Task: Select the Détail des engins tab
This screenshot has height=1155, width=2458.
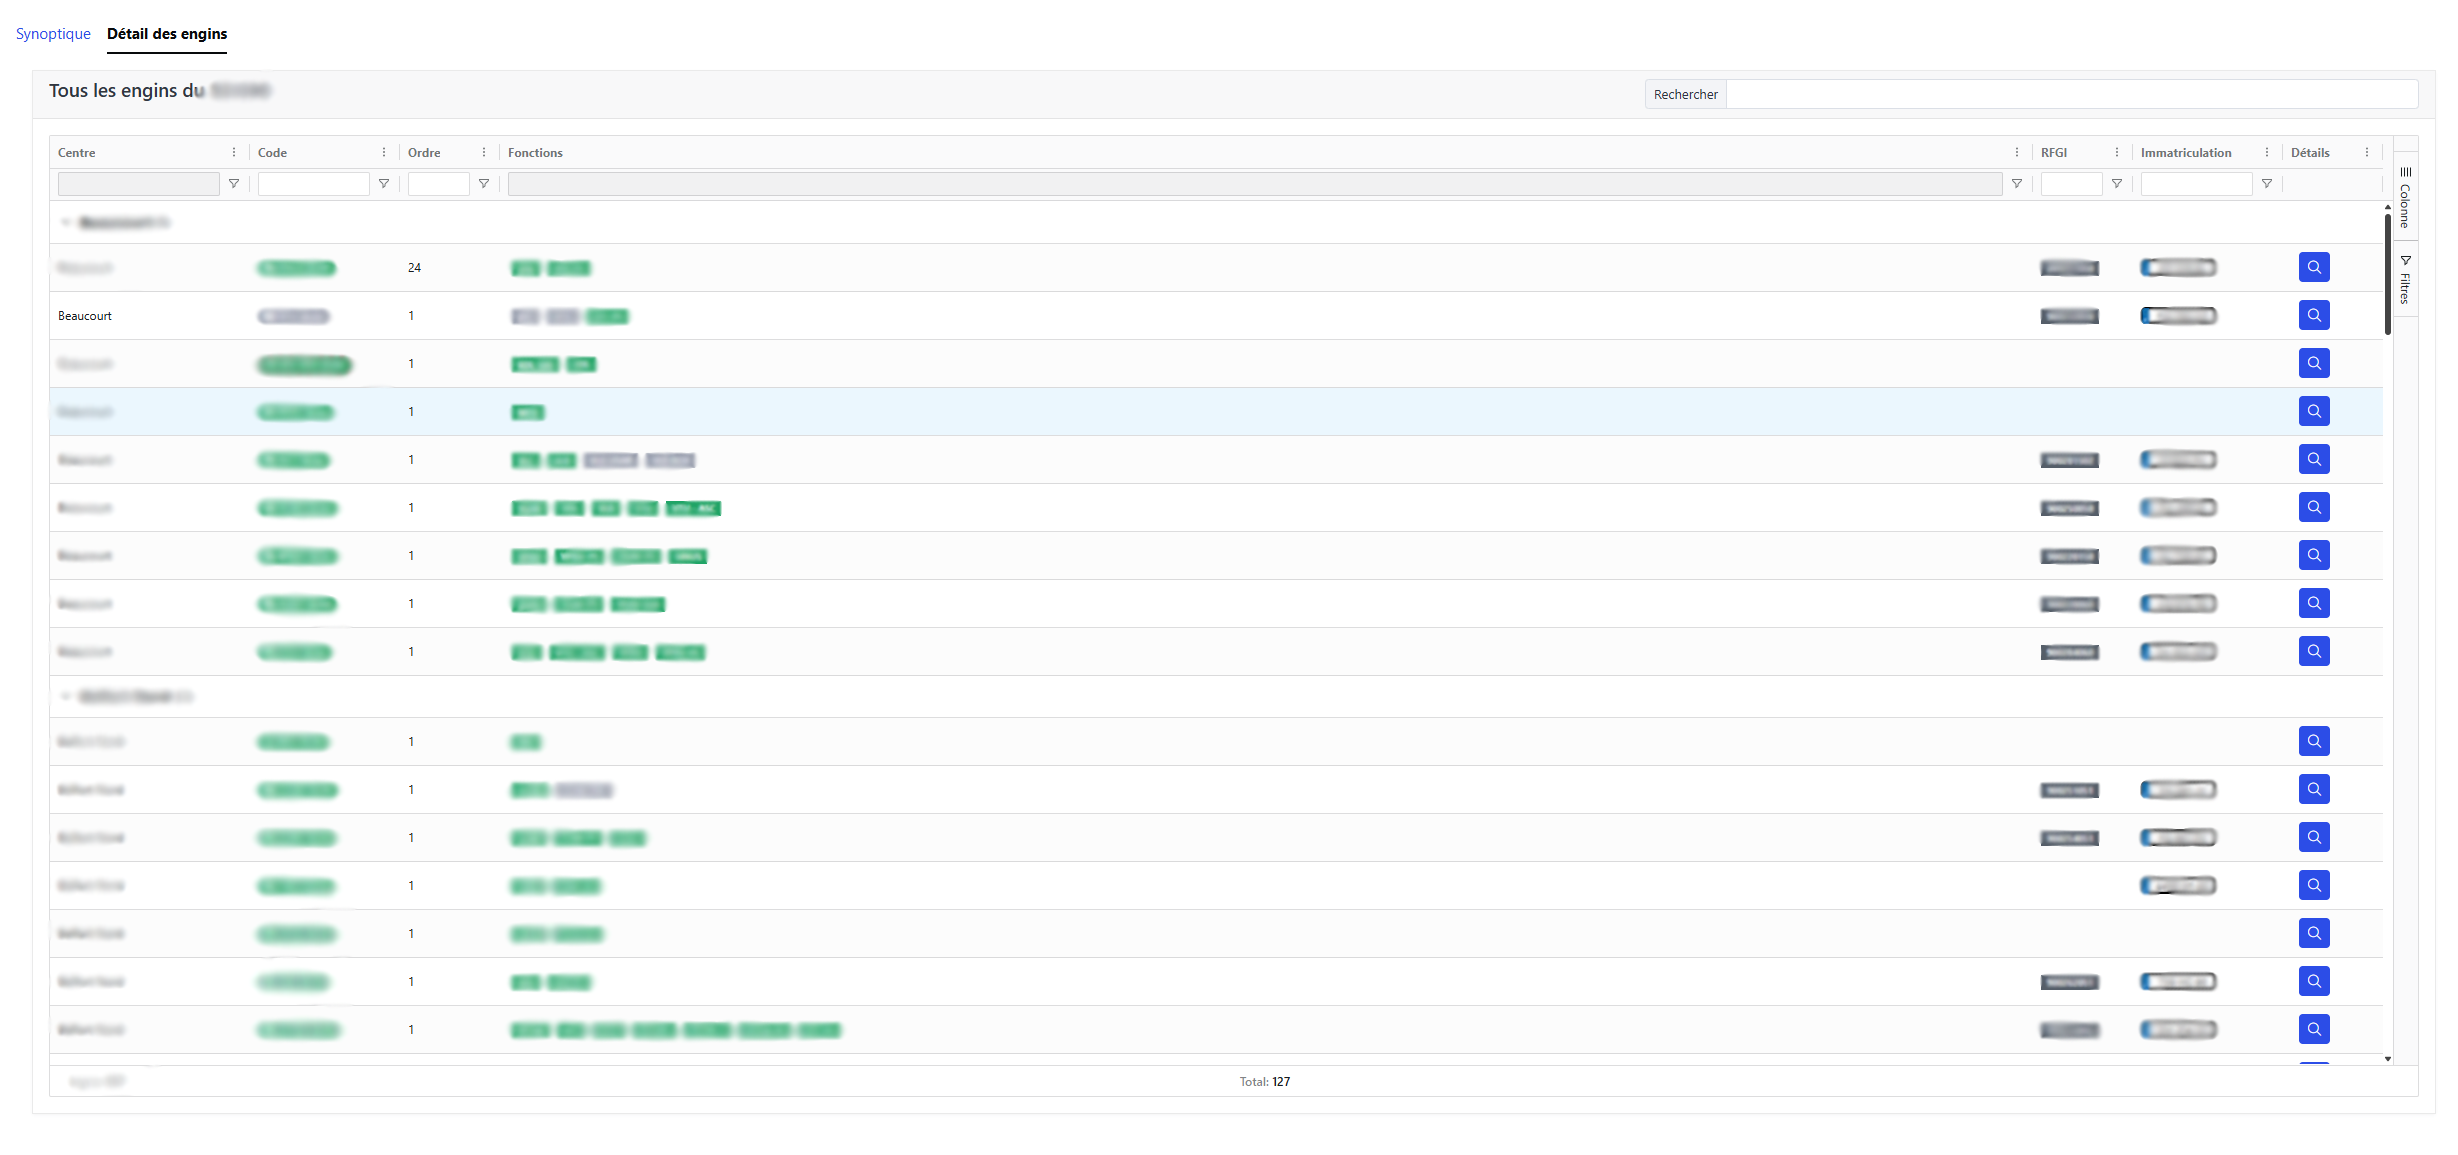Action: (167, 34)
